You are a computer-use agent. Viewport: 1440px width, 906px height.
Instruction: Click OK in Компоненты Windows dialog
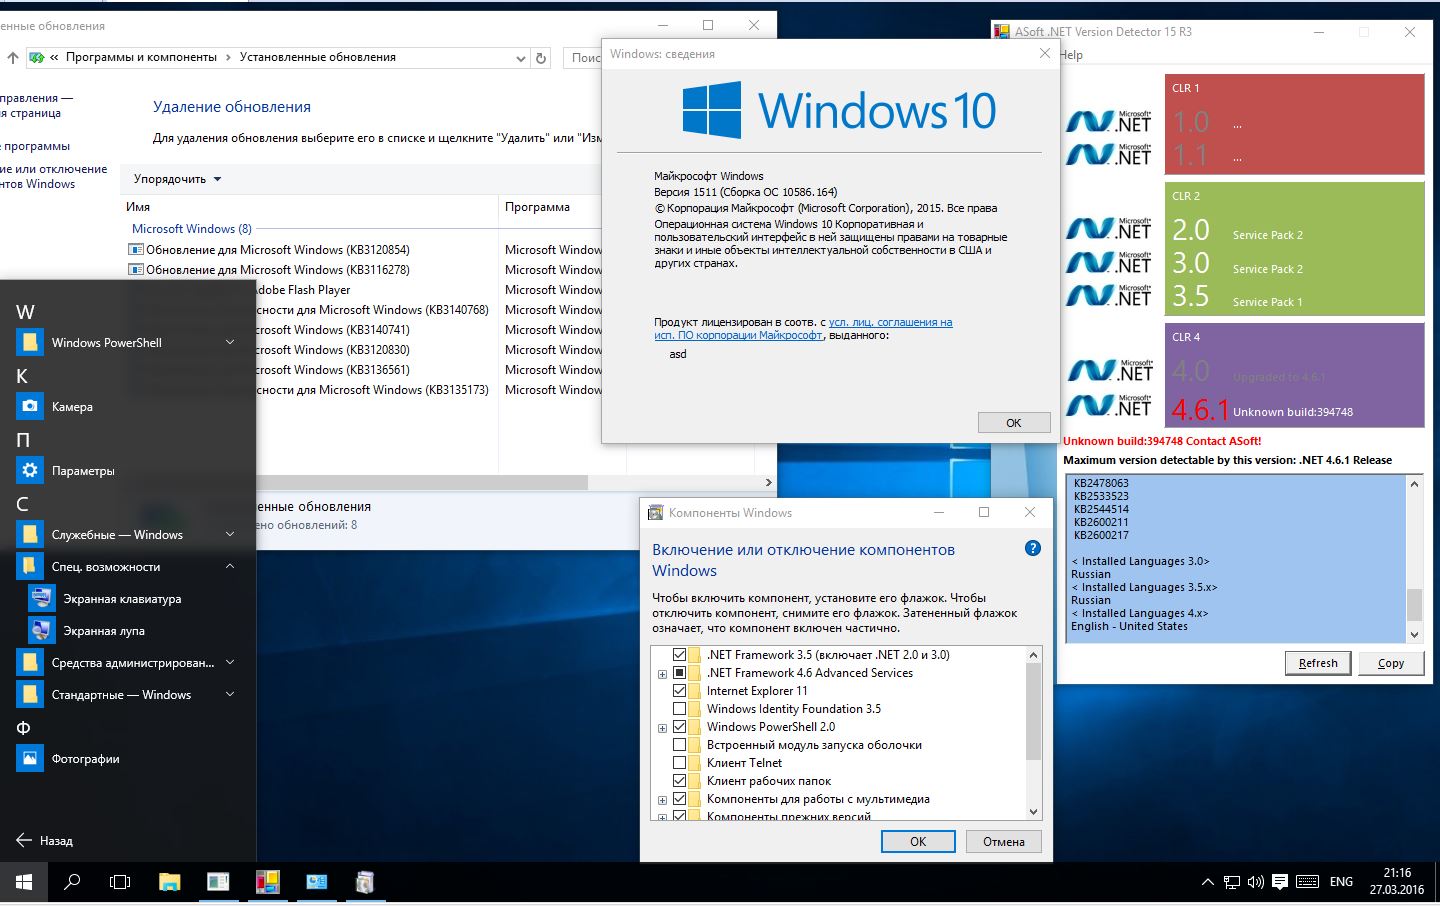pyautogui.click(x=918, y=842)
